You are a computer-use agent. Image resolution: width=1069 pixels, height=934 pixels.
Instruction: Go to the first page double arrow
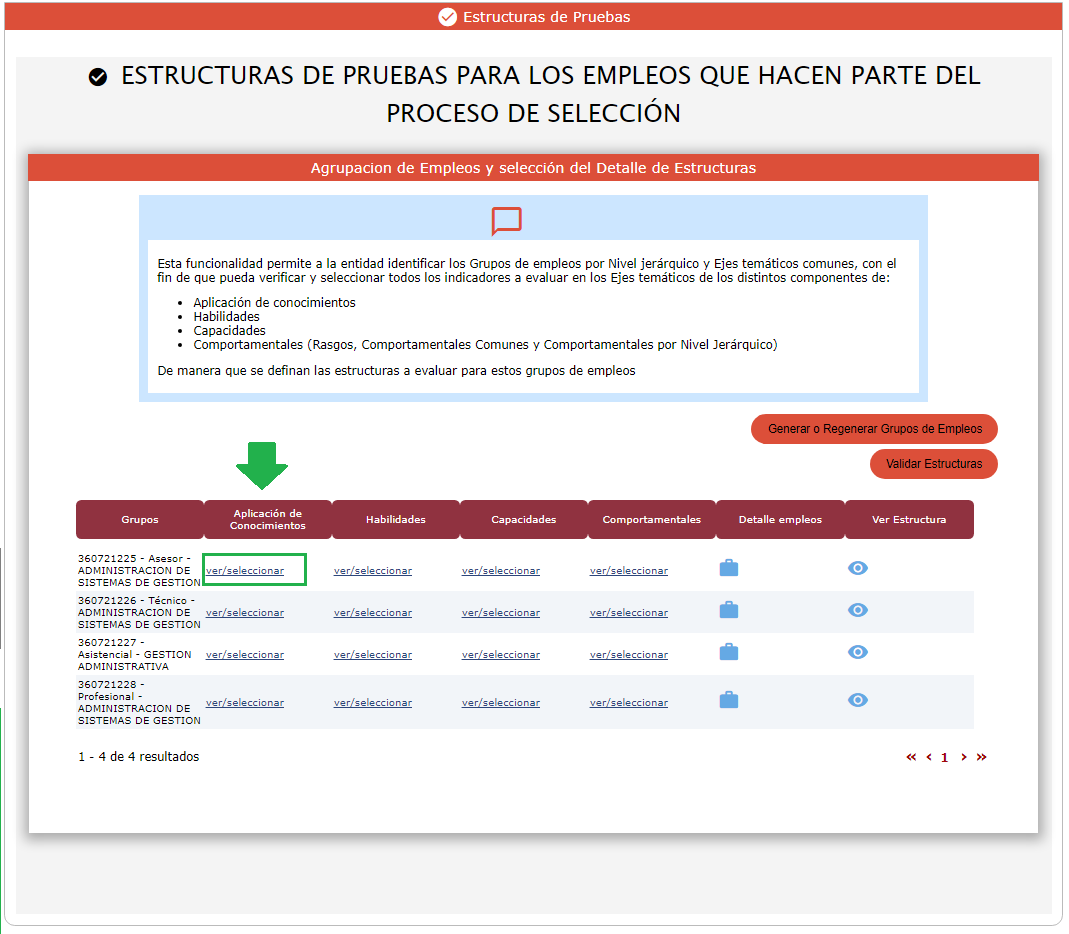click(x=911, y=757)
